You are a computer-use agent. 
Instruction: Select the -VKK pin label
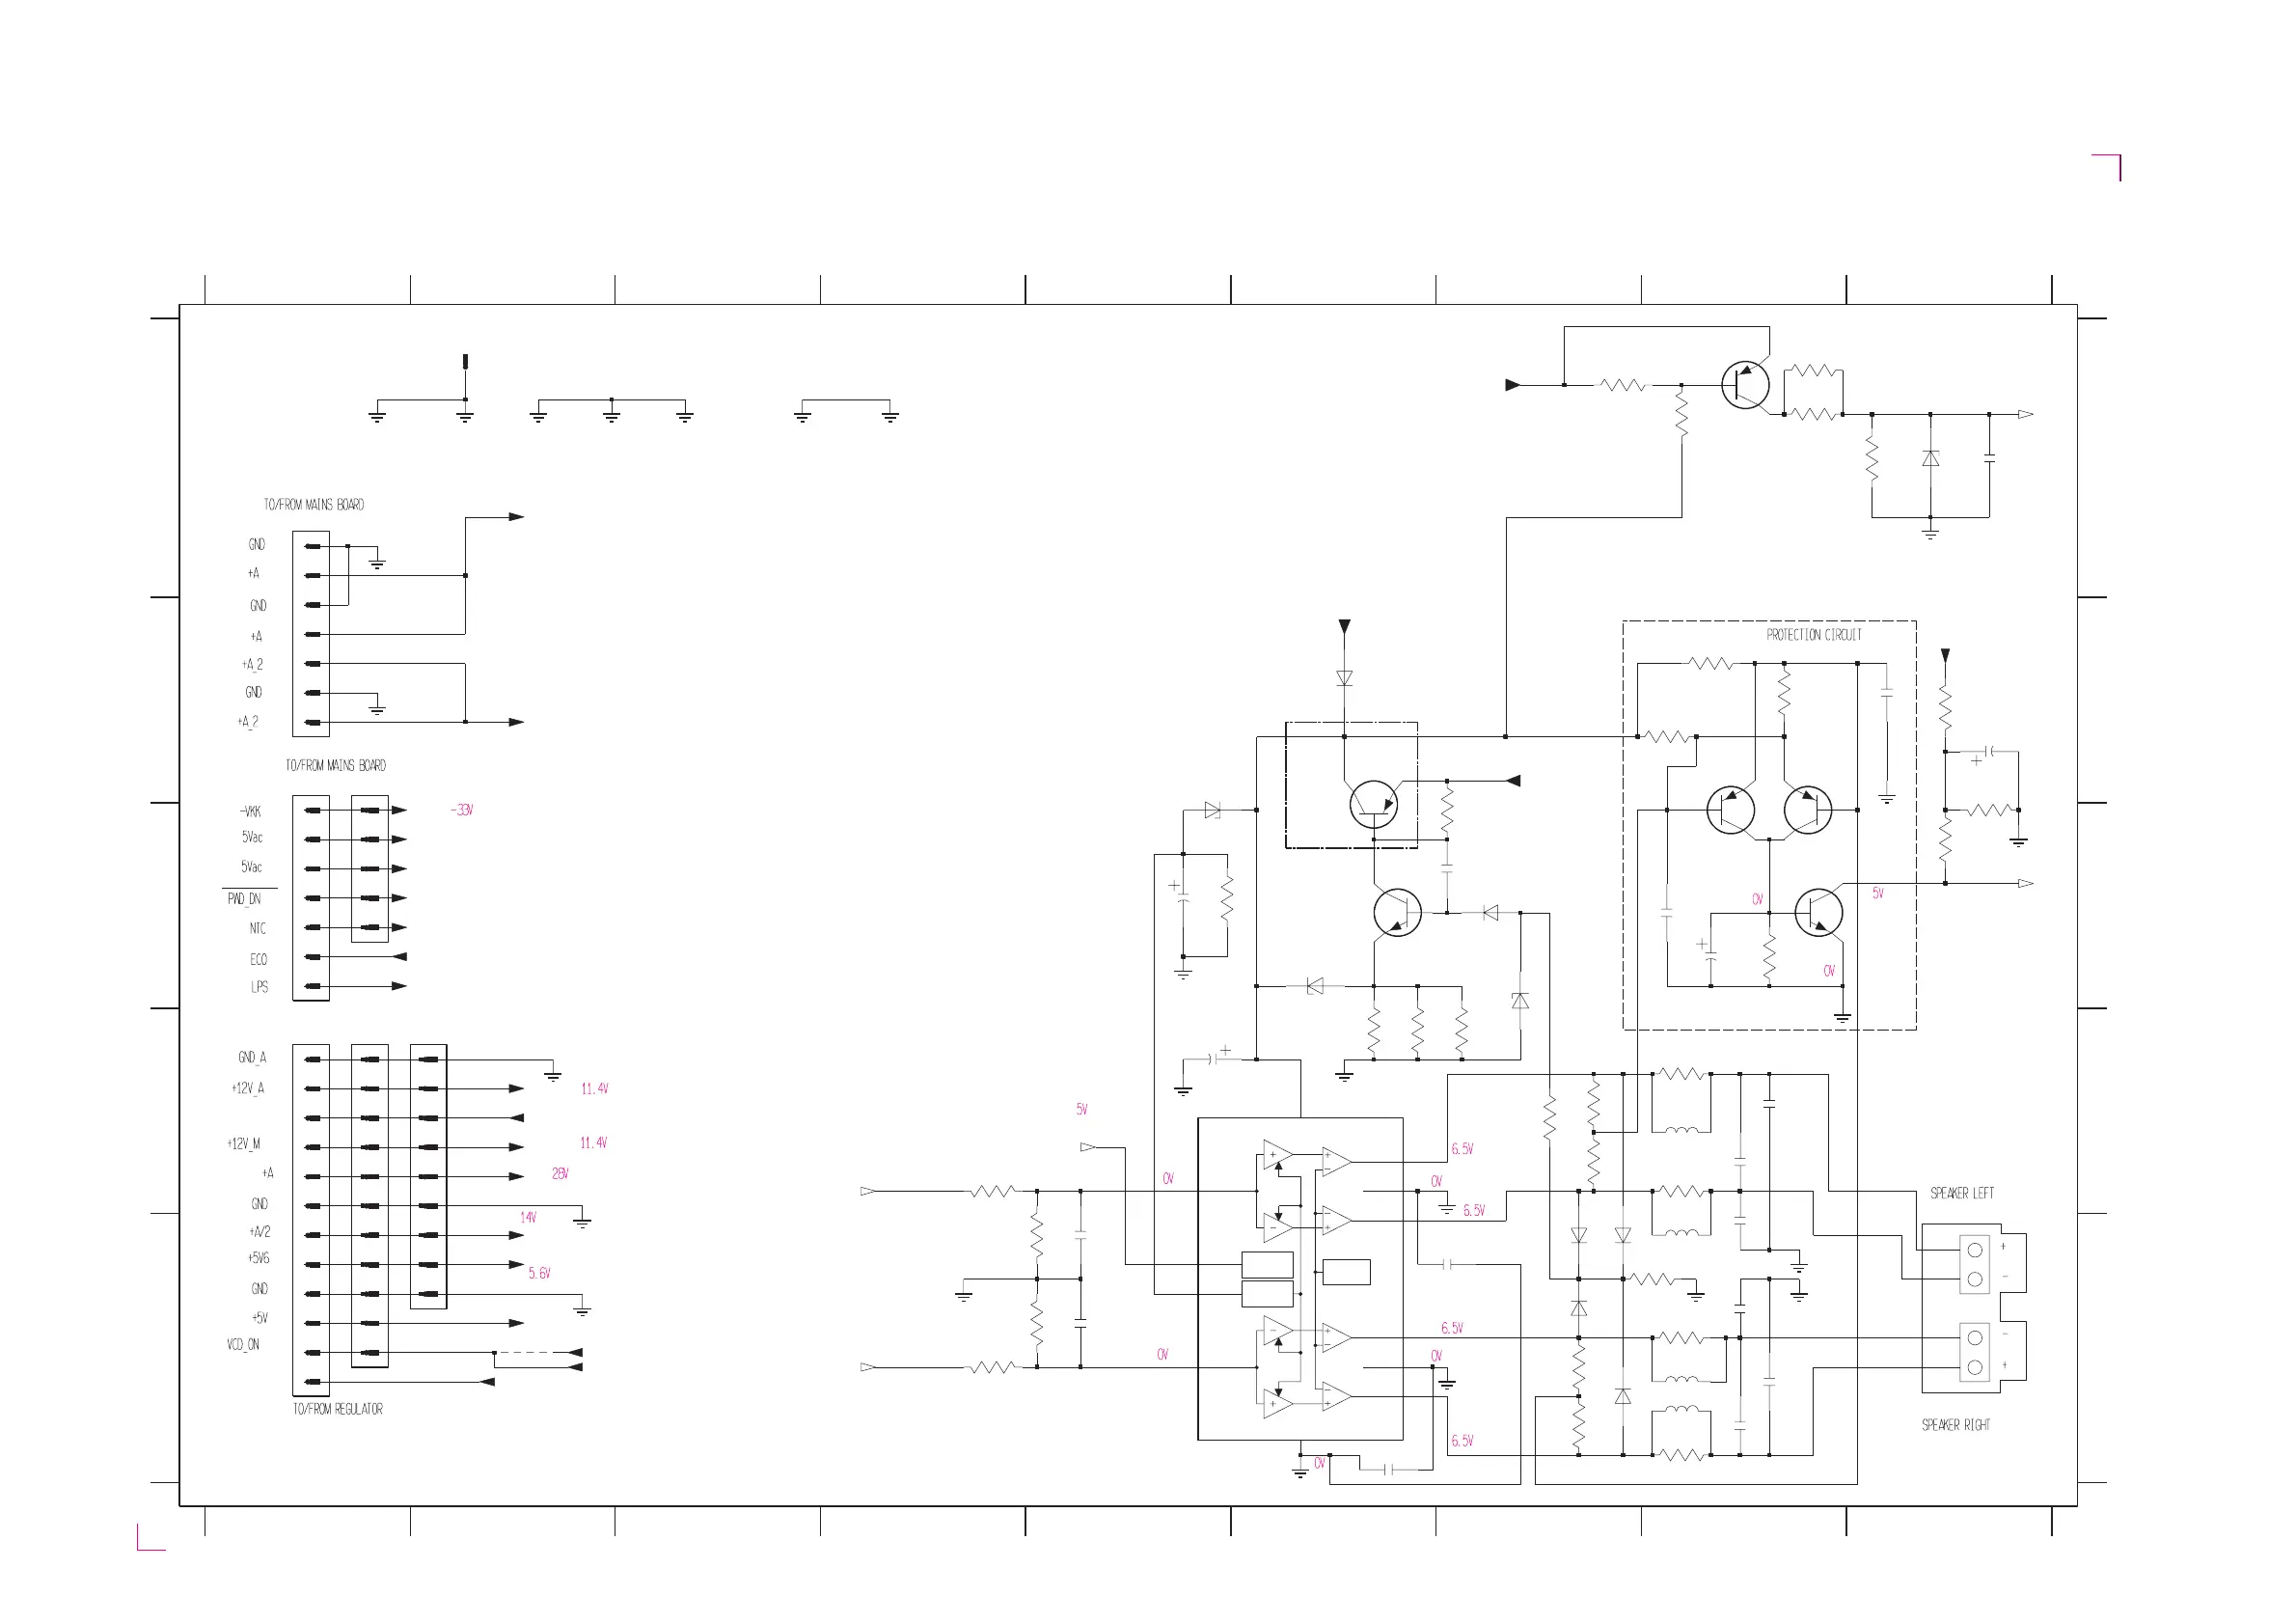coord(250,811)
